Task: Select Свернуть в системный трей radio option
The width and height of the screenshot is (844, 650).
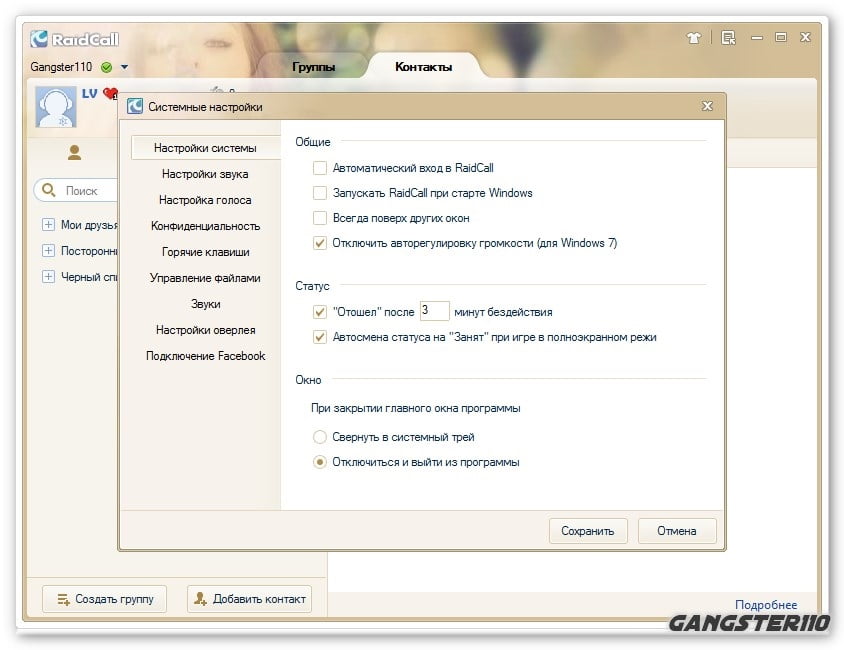Action: (x=320, y=437)
